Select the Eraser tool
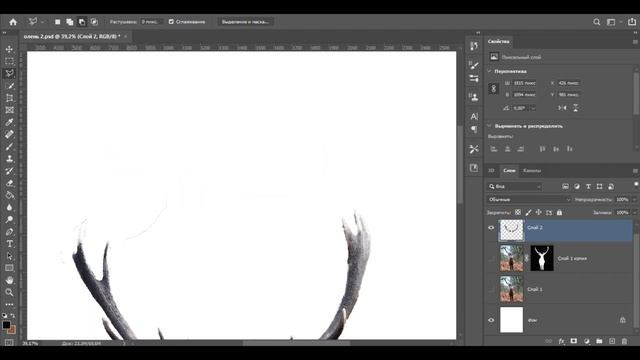640x360 pixels. click(9, 183)
